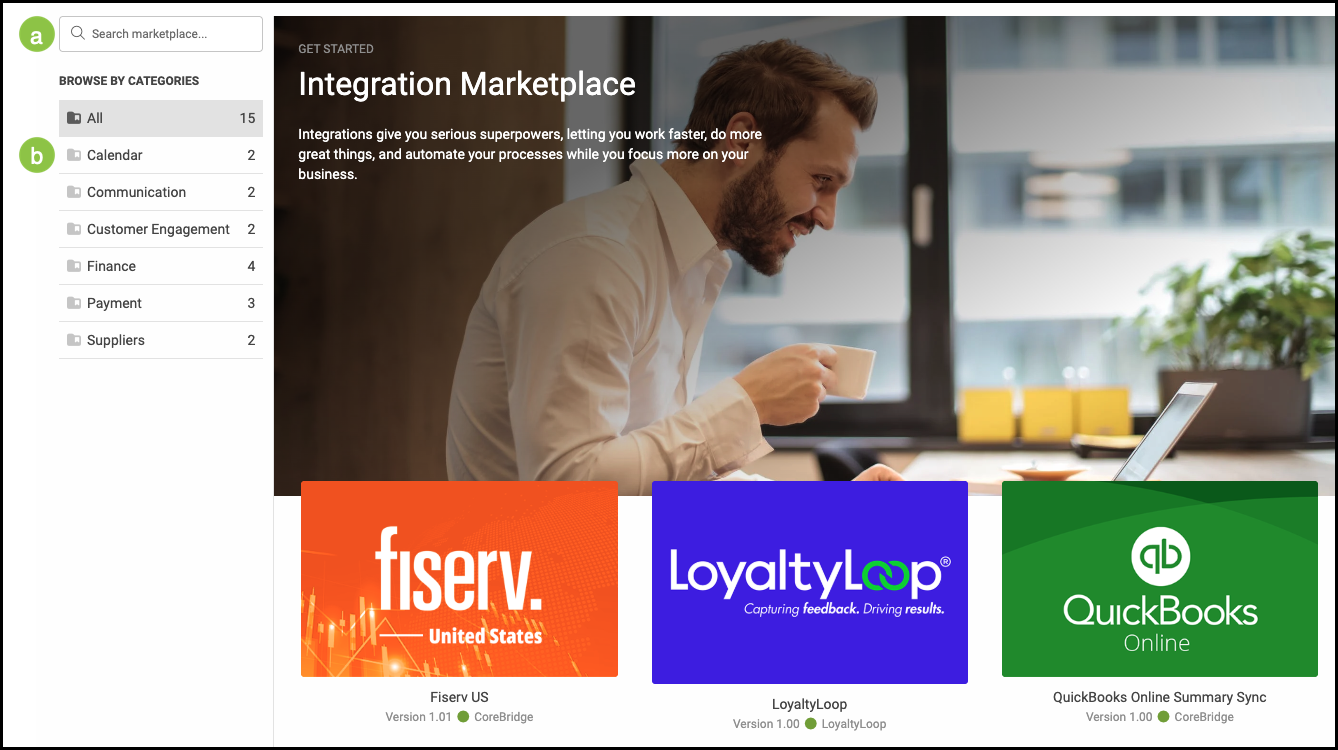Click the Suppliers folder icon
The height and width of the screenshot is (750, 1338).
[74, 340]
